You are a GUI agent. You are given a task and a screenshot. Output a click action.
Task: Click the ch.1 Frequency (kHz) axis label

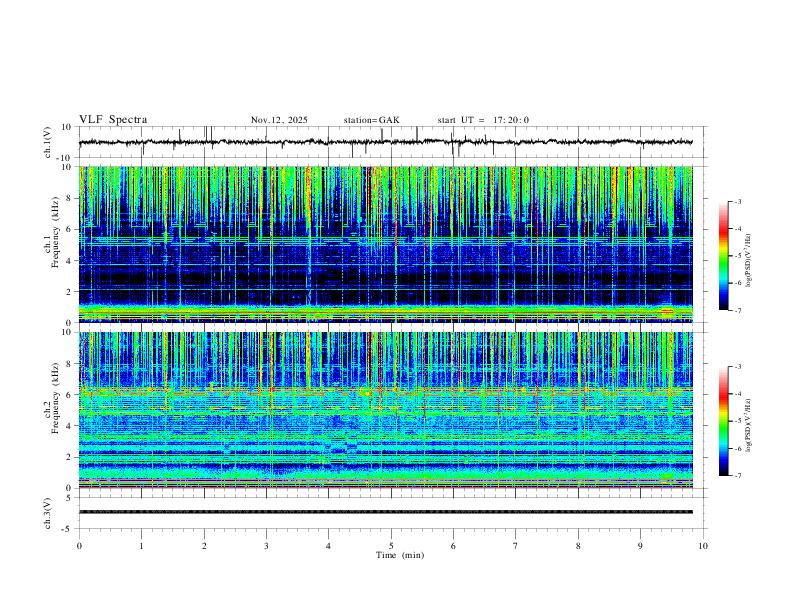[x=52, y=230]
